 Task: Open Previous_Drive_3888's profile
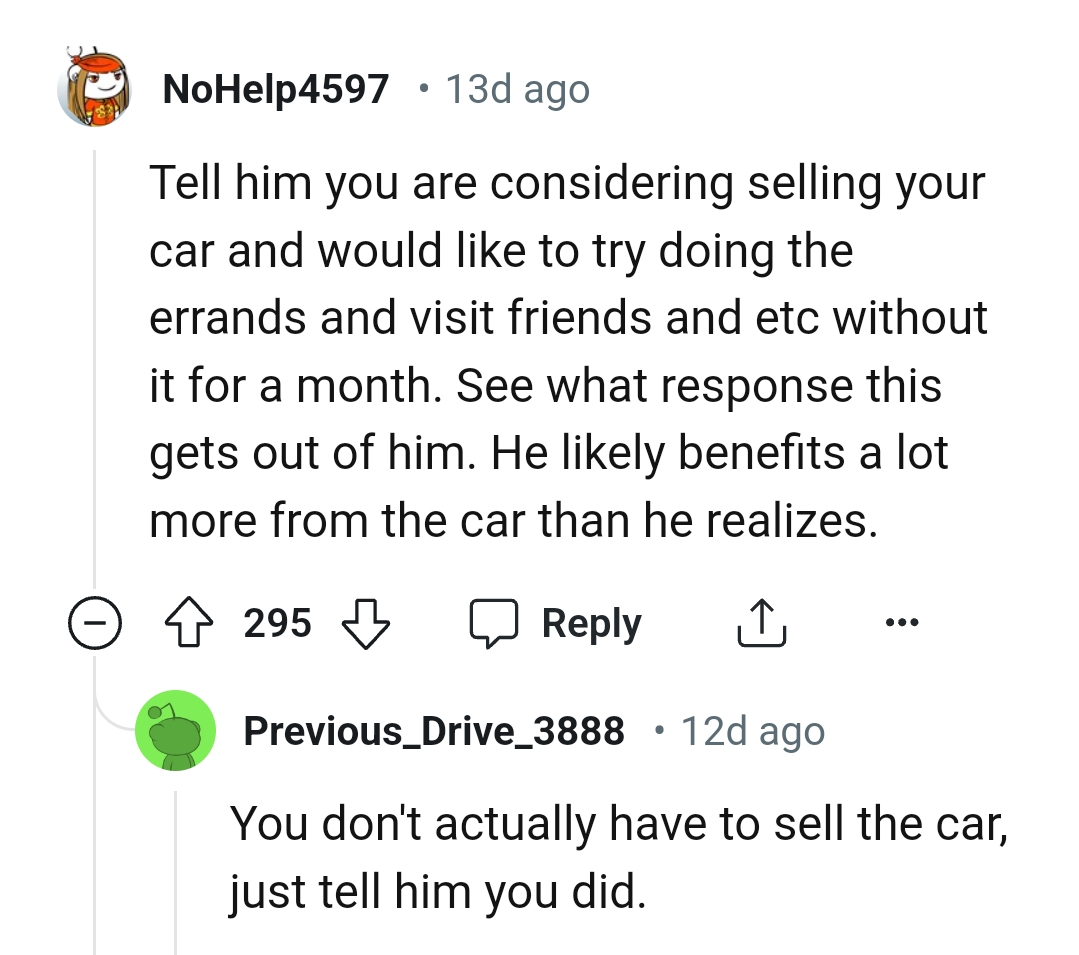point(433,731)
